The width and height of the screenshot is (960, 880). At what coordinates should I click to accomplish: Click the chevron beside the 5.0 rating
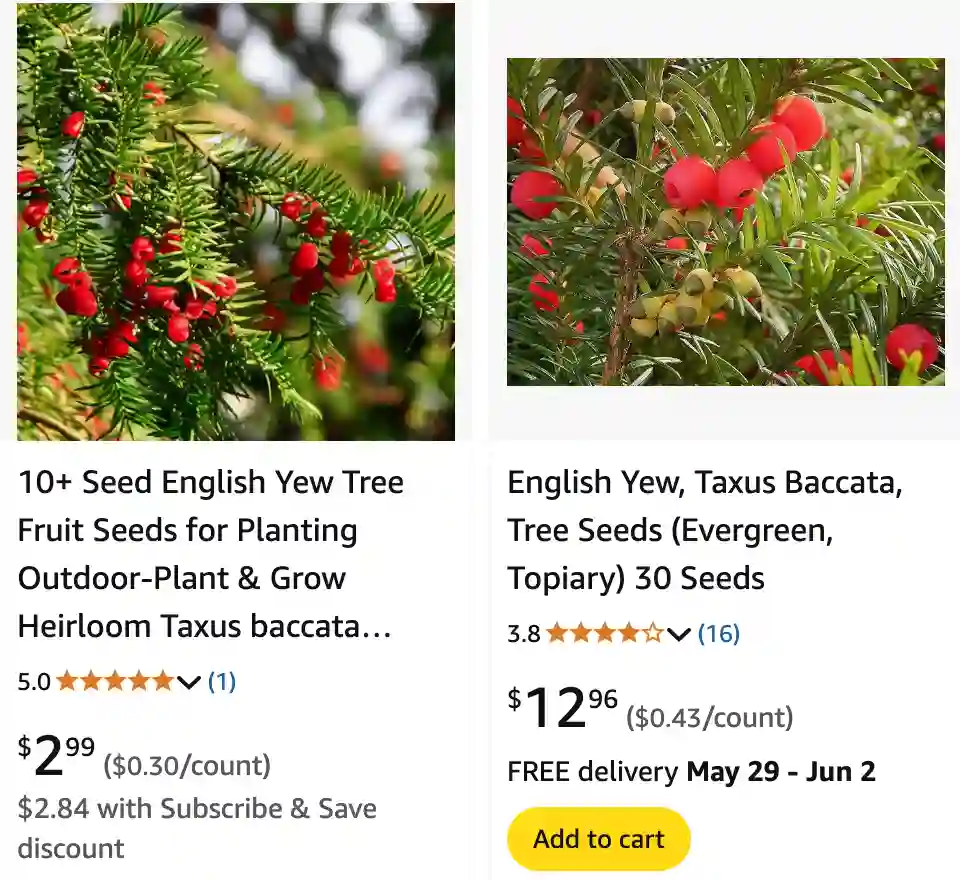point(186,682)
